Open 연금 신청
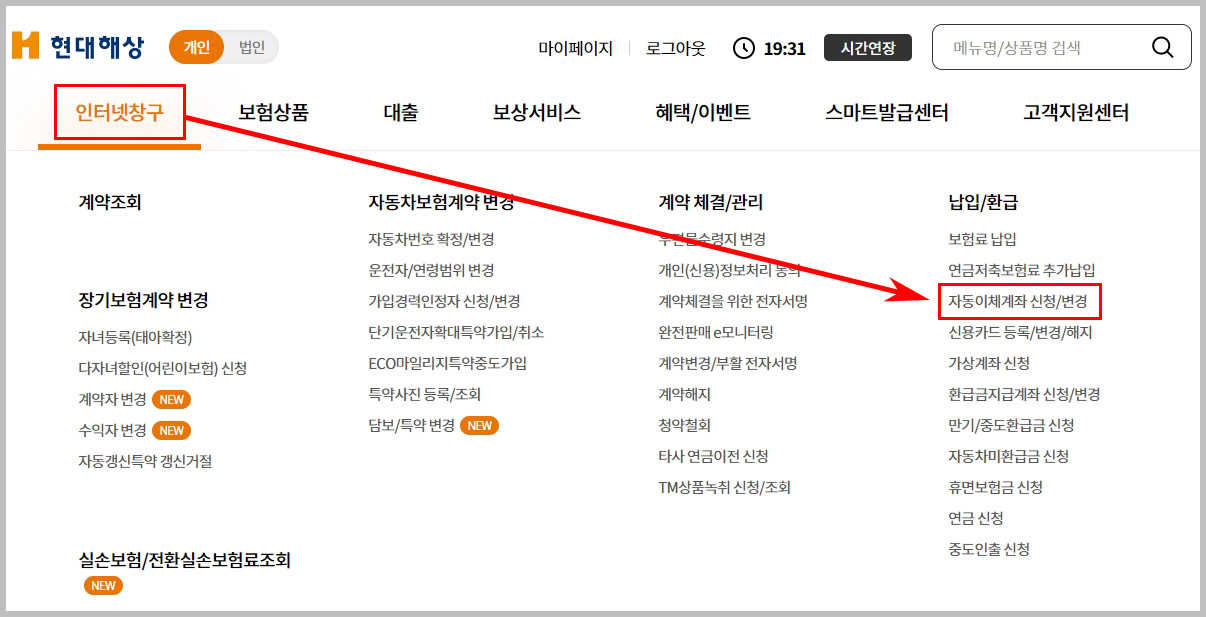This screenshot has height=617, width=1206. [975, 518]
